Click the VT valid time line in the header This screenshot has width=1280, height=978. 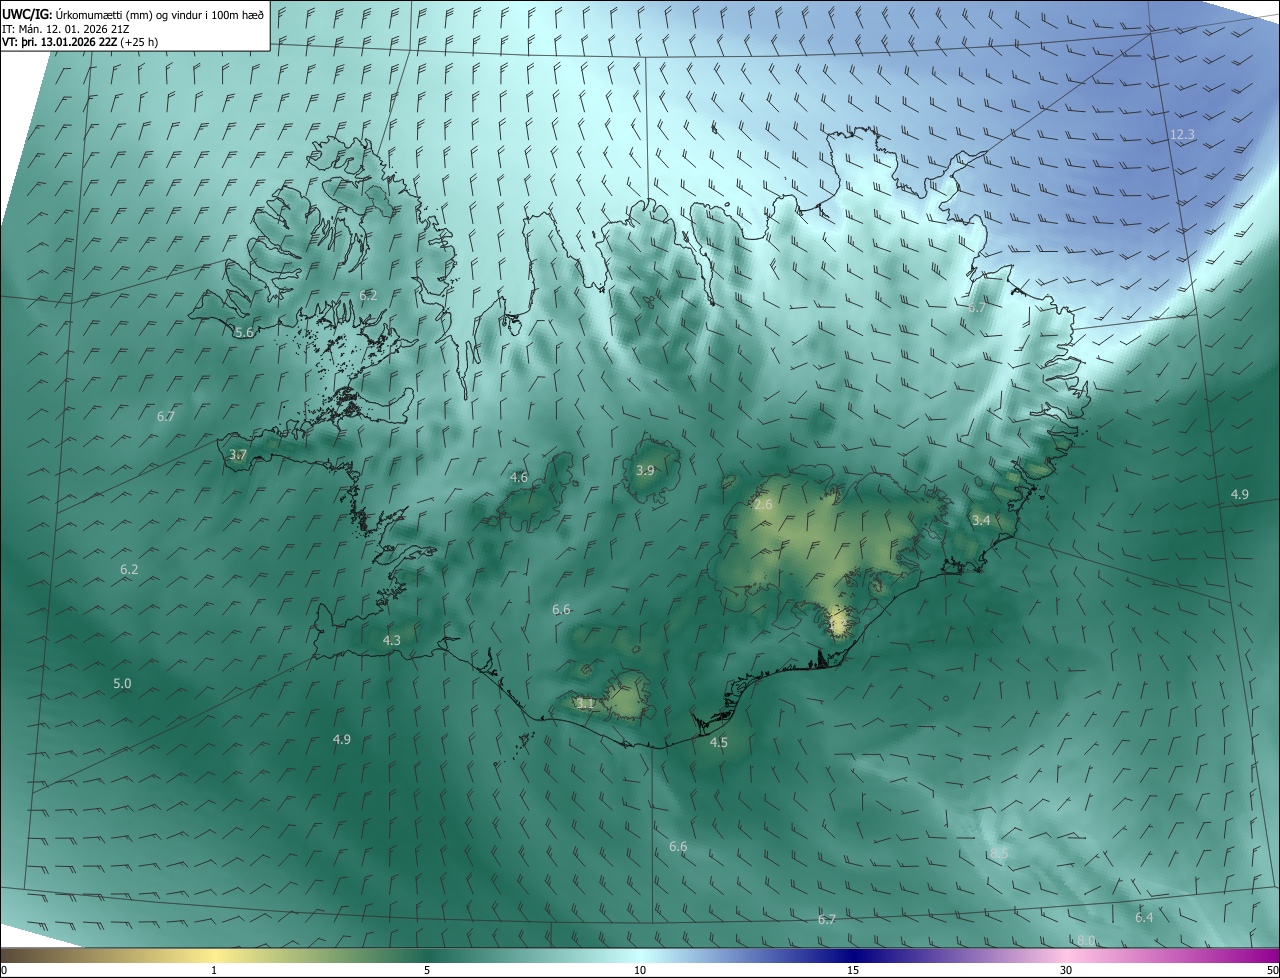pos(80,42)
